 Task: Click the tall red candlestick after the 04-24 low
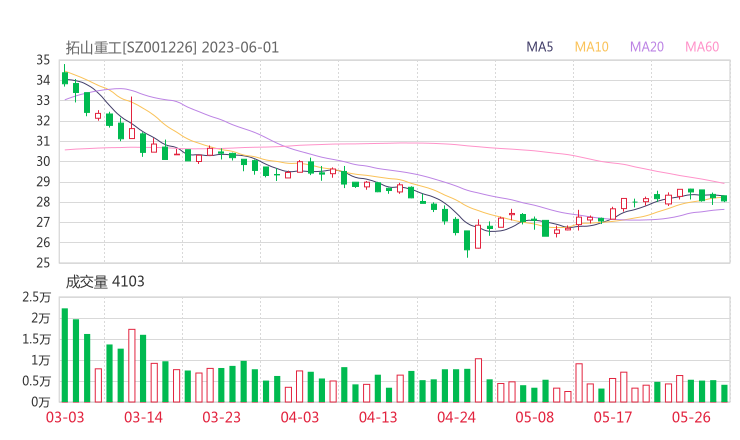click(478, 234)
